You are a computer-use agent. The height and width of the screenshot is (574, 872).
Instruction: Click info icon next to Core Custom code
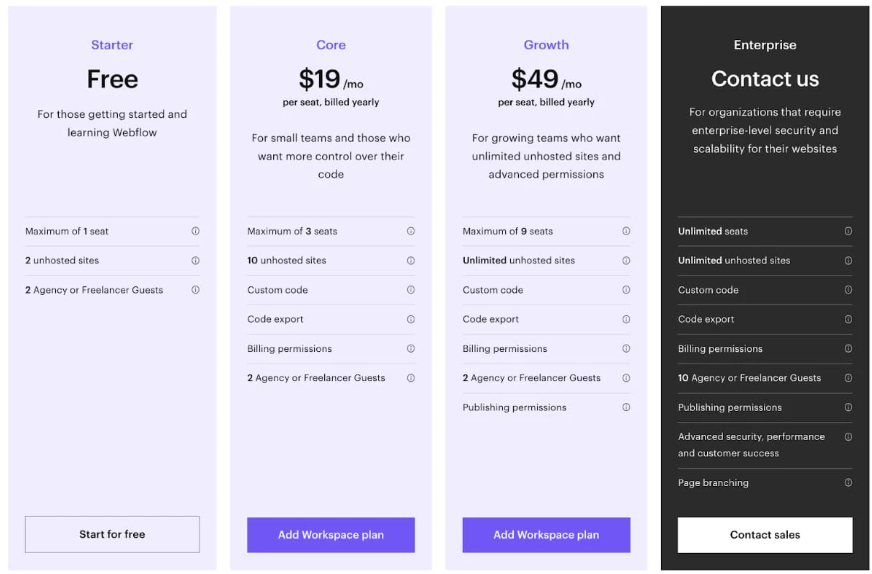coord(410,290)
